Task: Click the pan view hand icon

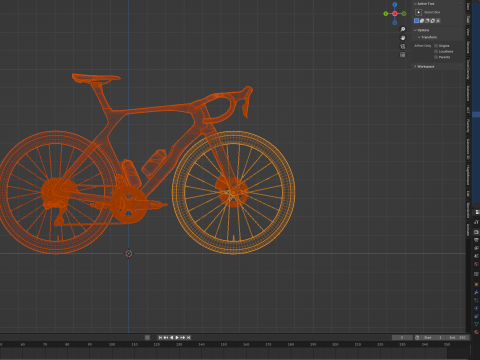Action: tap(403, 38)
